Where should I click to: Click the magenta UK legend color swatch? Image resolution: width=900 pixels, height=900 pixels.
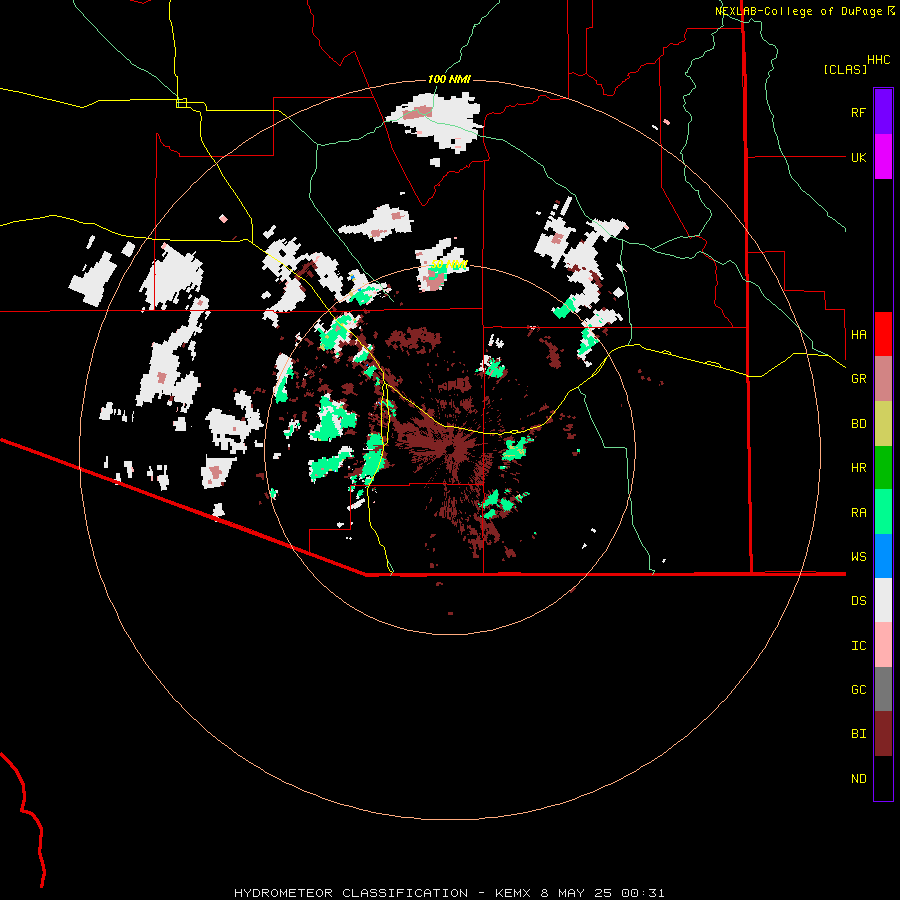coord(883,157)
